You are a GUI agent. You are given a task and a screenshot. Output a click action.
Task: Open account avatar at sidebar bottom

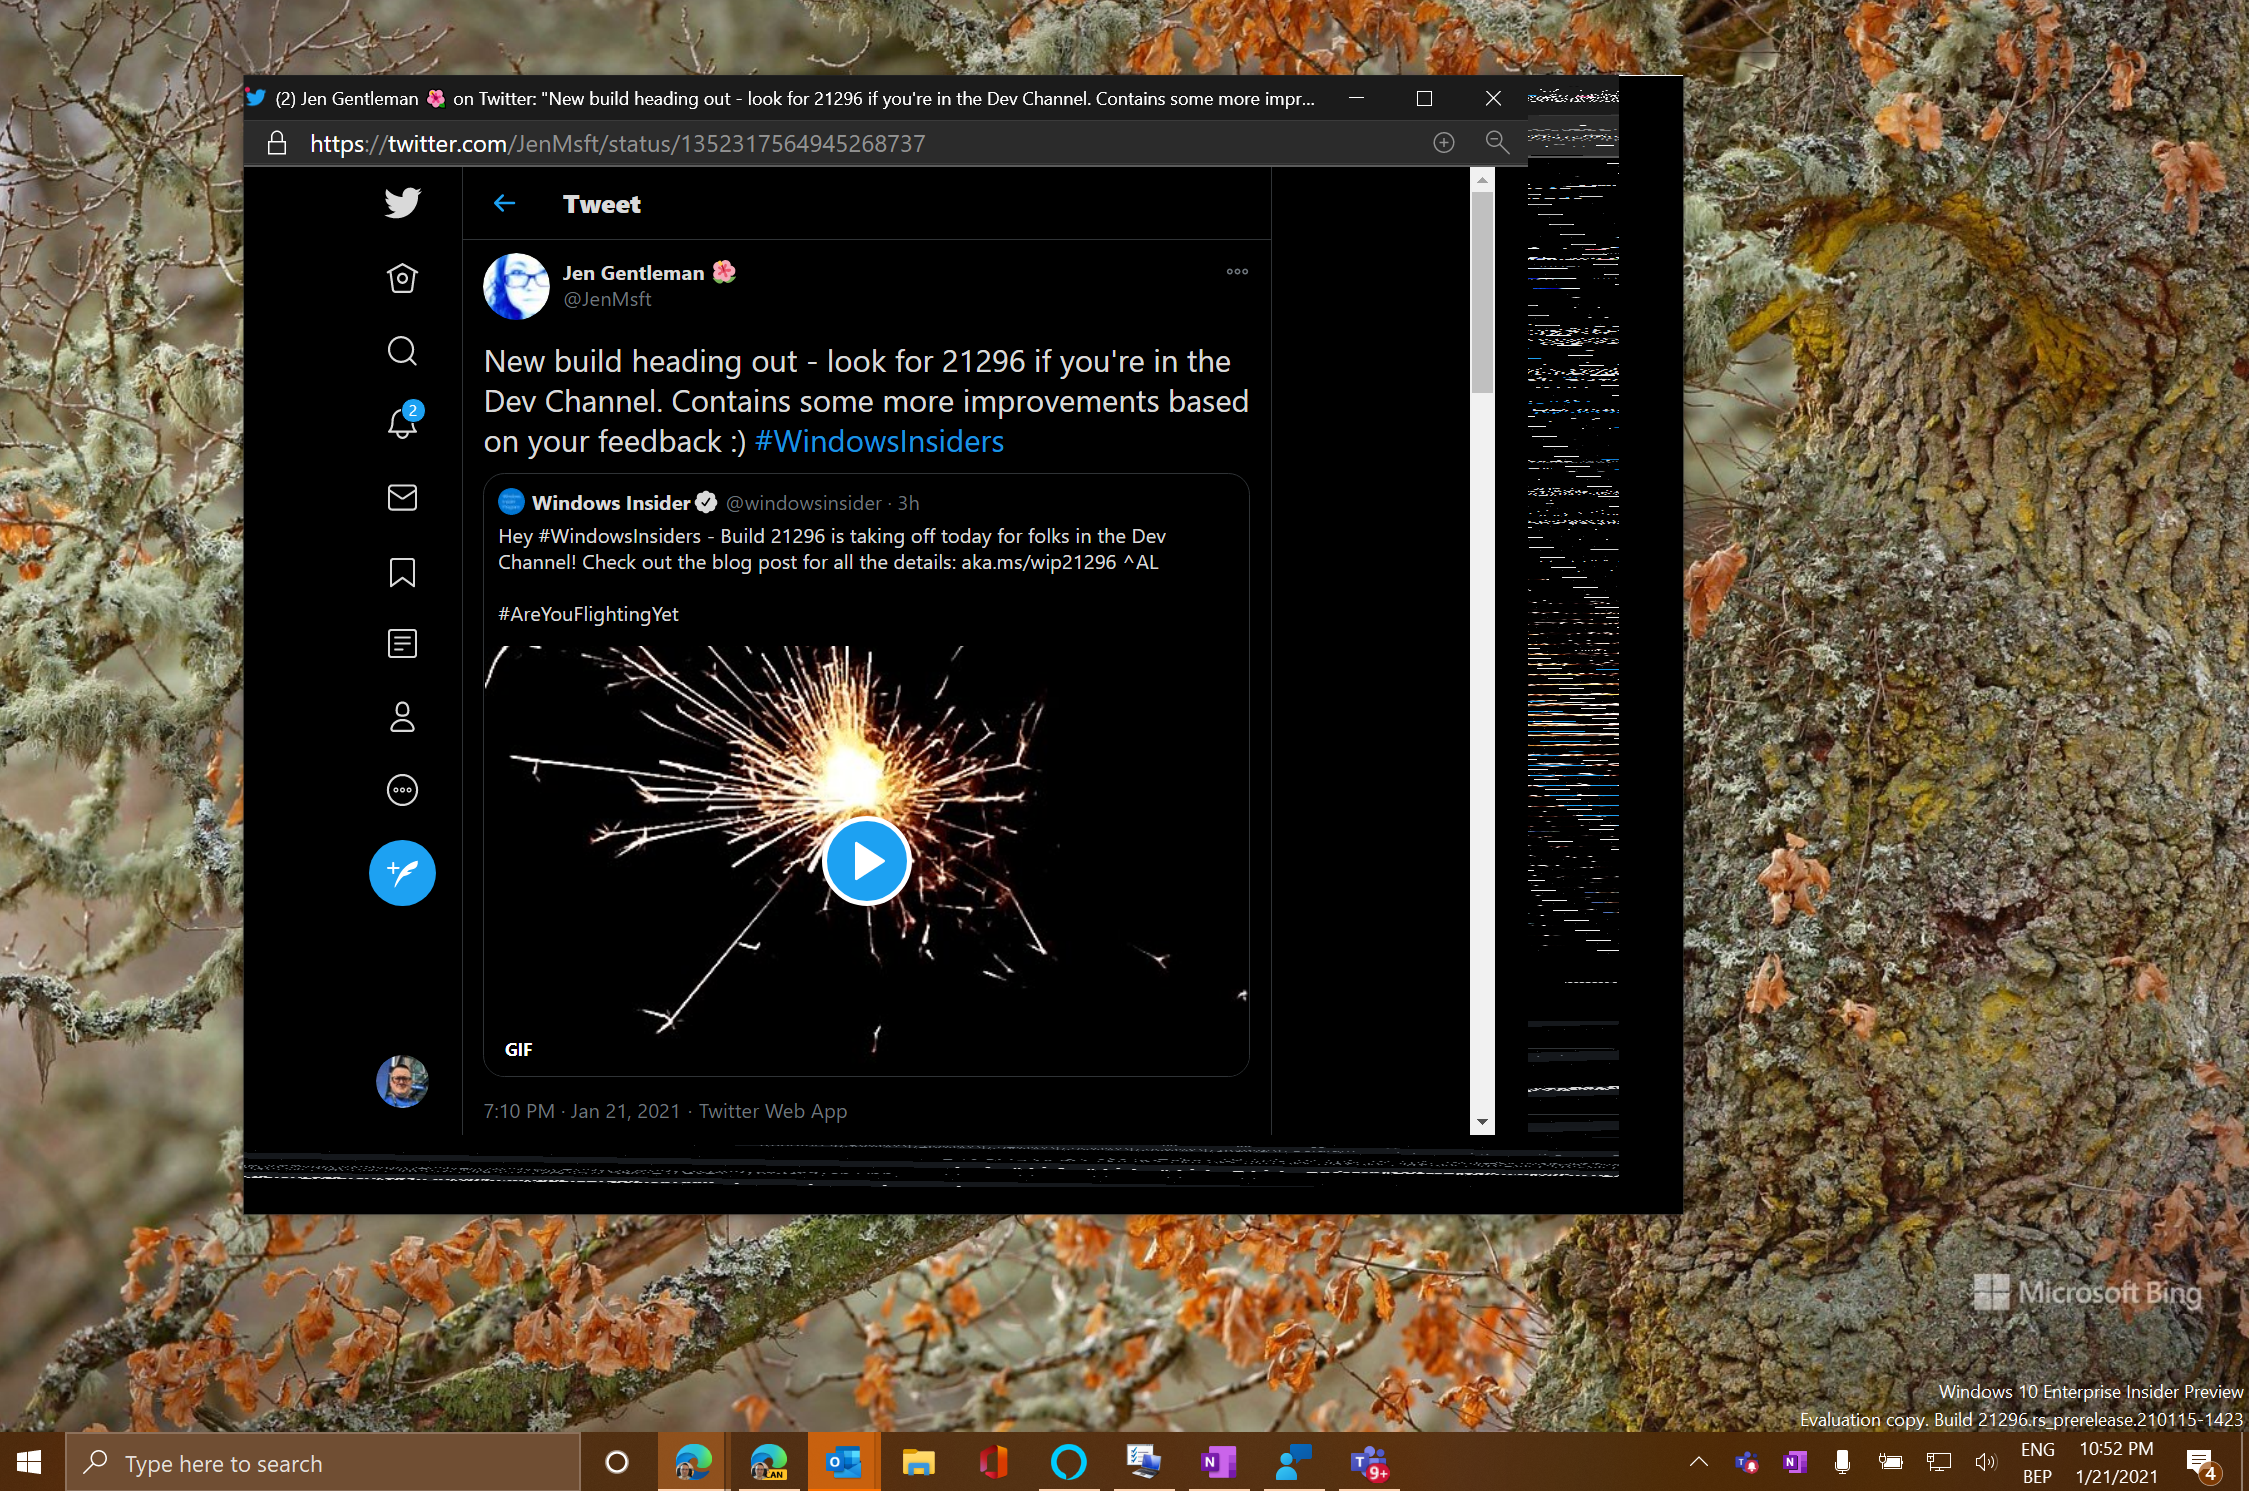(402, 1081)
